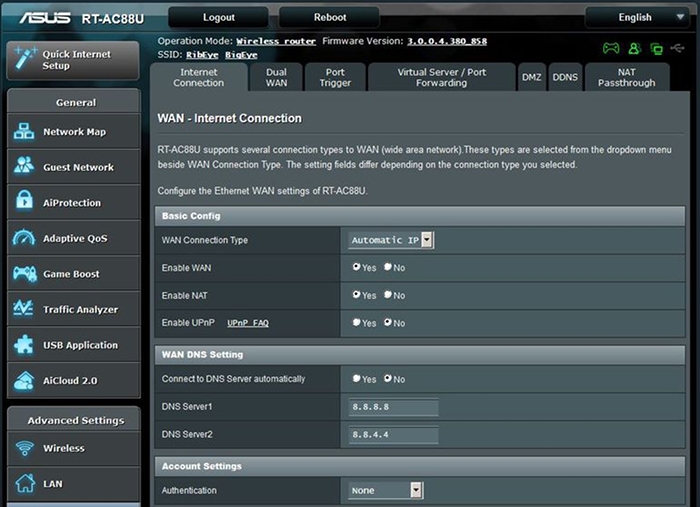Viewport: 700px width, 507px height.
Task: Click the WAN DNS Setting section header
Action: click(x=420, y=355)
